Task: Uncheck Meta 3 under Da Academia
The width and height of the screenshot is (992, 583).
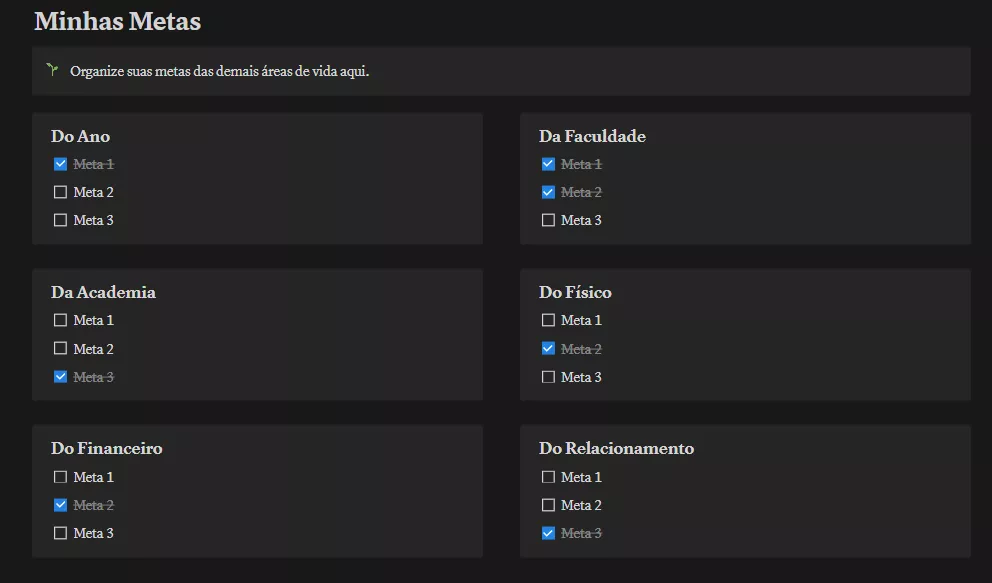Action: click(x=60, y=377)
